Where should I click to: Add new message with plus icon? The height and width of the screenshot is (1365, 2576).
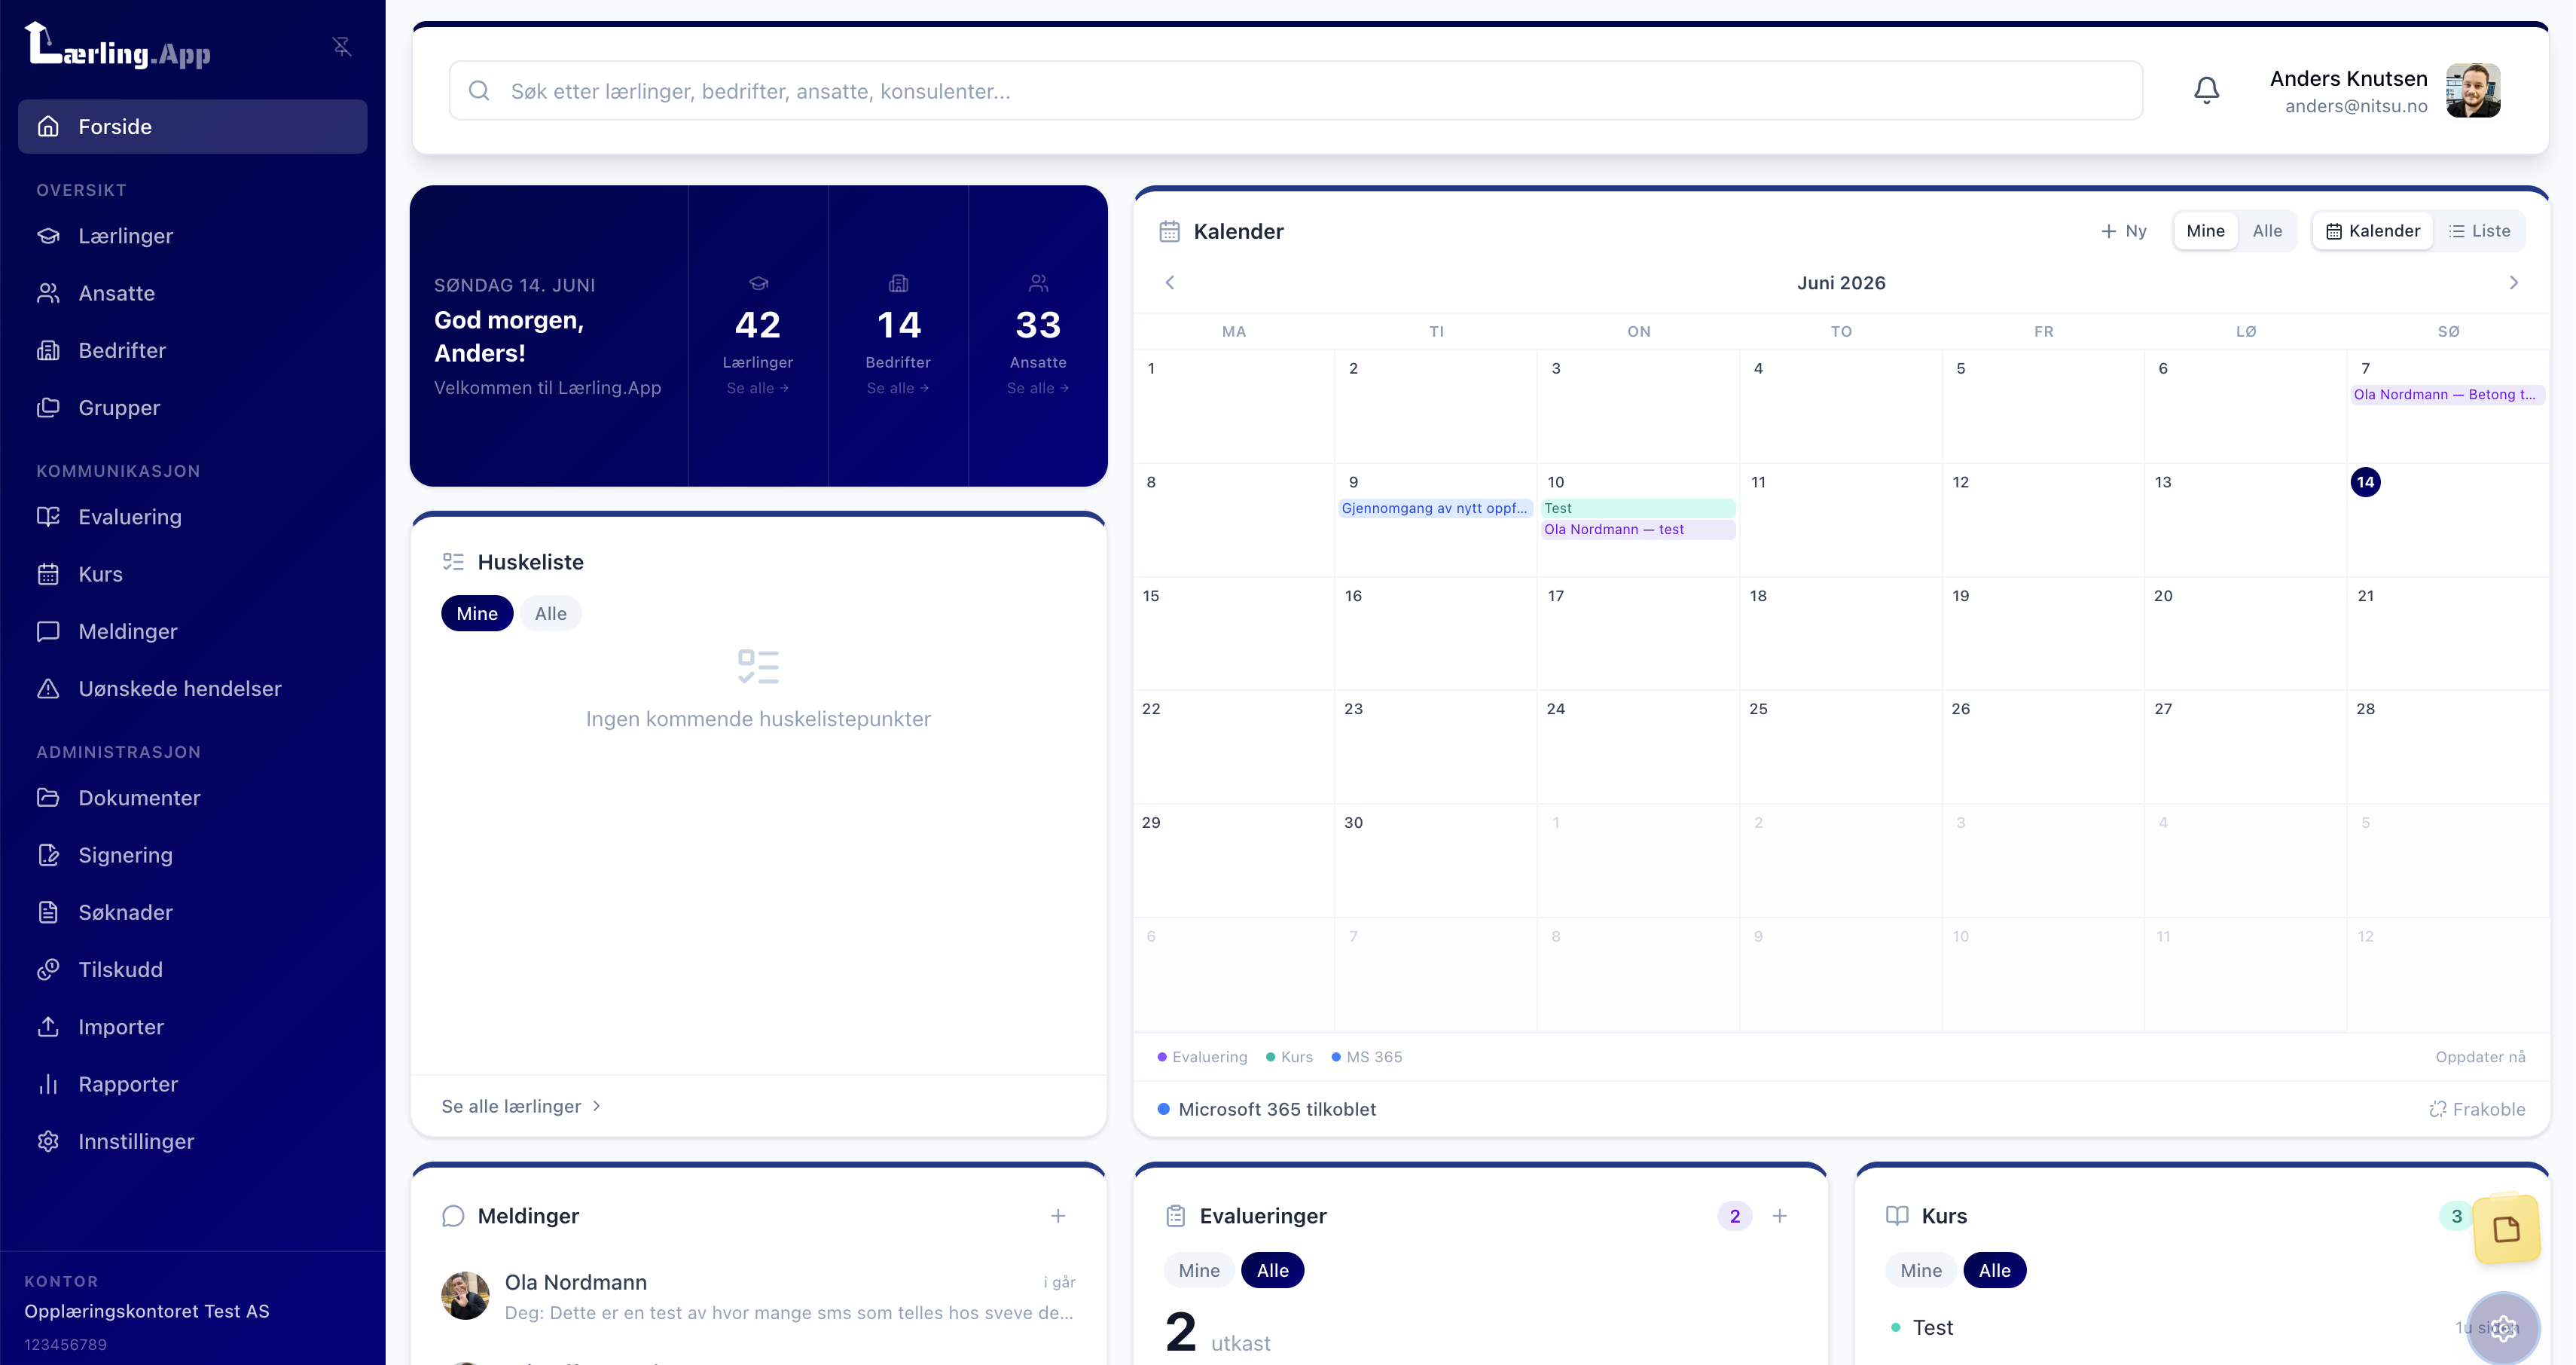coord(1058,1216)
